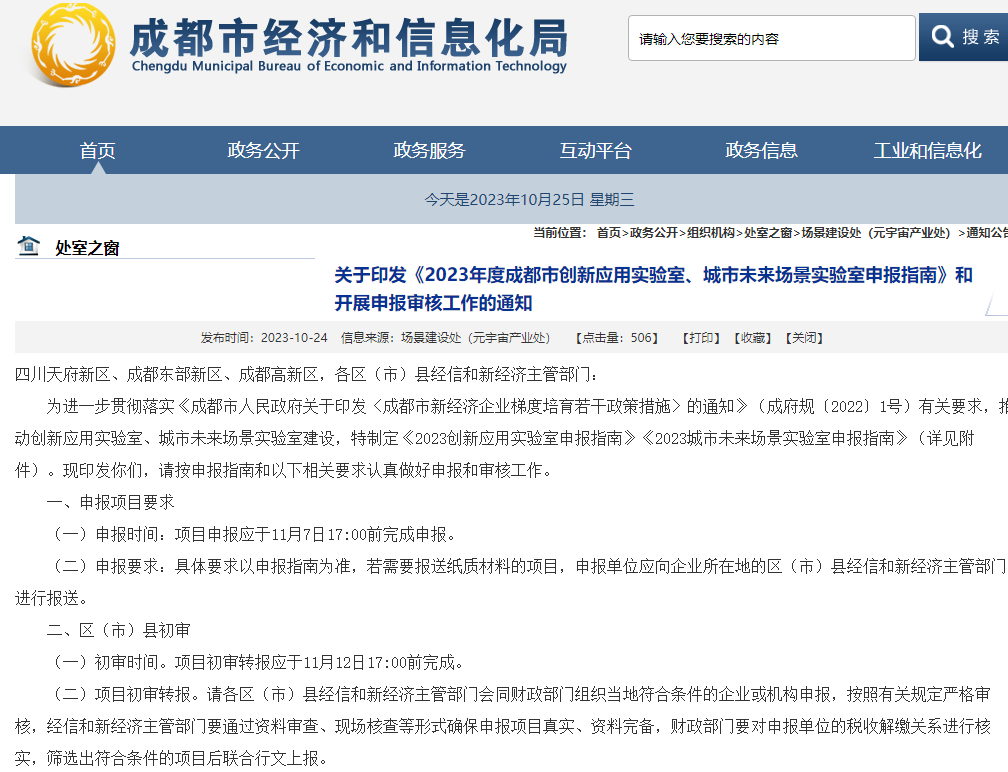The height and width of the screenshot is (772, 1008).
Task: Select the 政务服务 navigation item
Action: (x=430, y=150)
